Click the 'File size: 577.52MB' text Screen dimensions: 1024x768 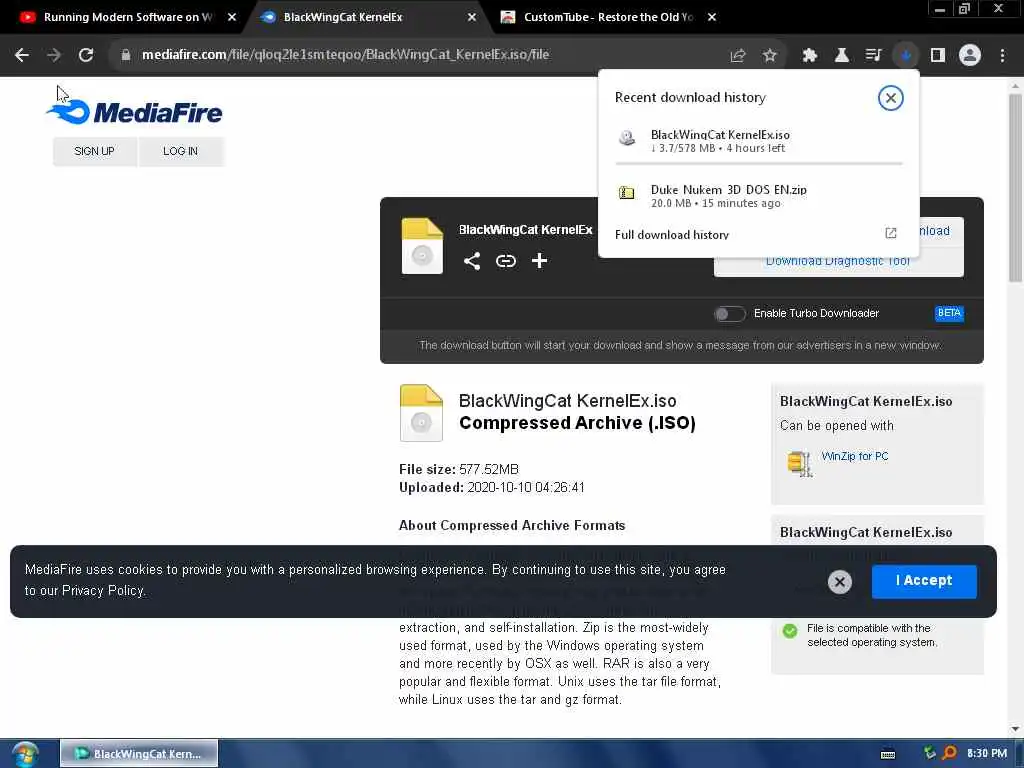pyautogui.click(x=459, y=470)
